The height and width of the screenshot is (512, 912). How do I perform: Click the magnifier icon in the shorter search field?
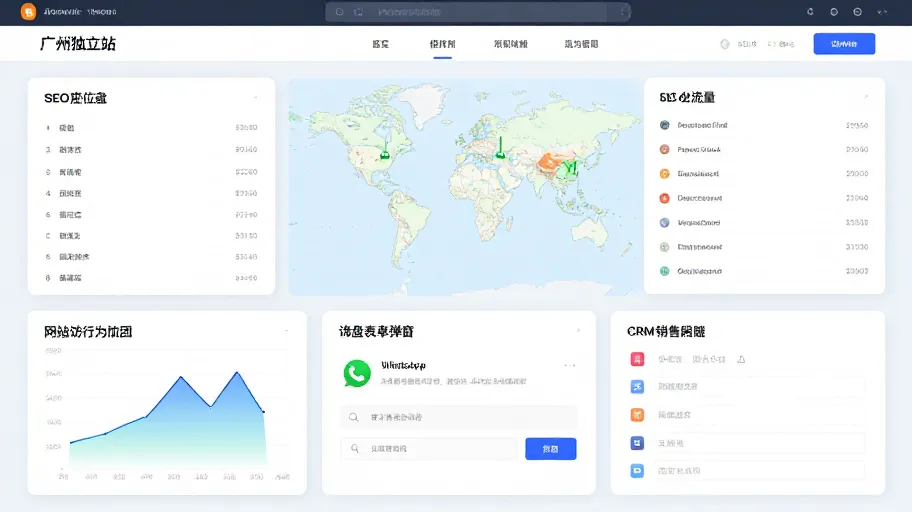[x=355, y=449]
